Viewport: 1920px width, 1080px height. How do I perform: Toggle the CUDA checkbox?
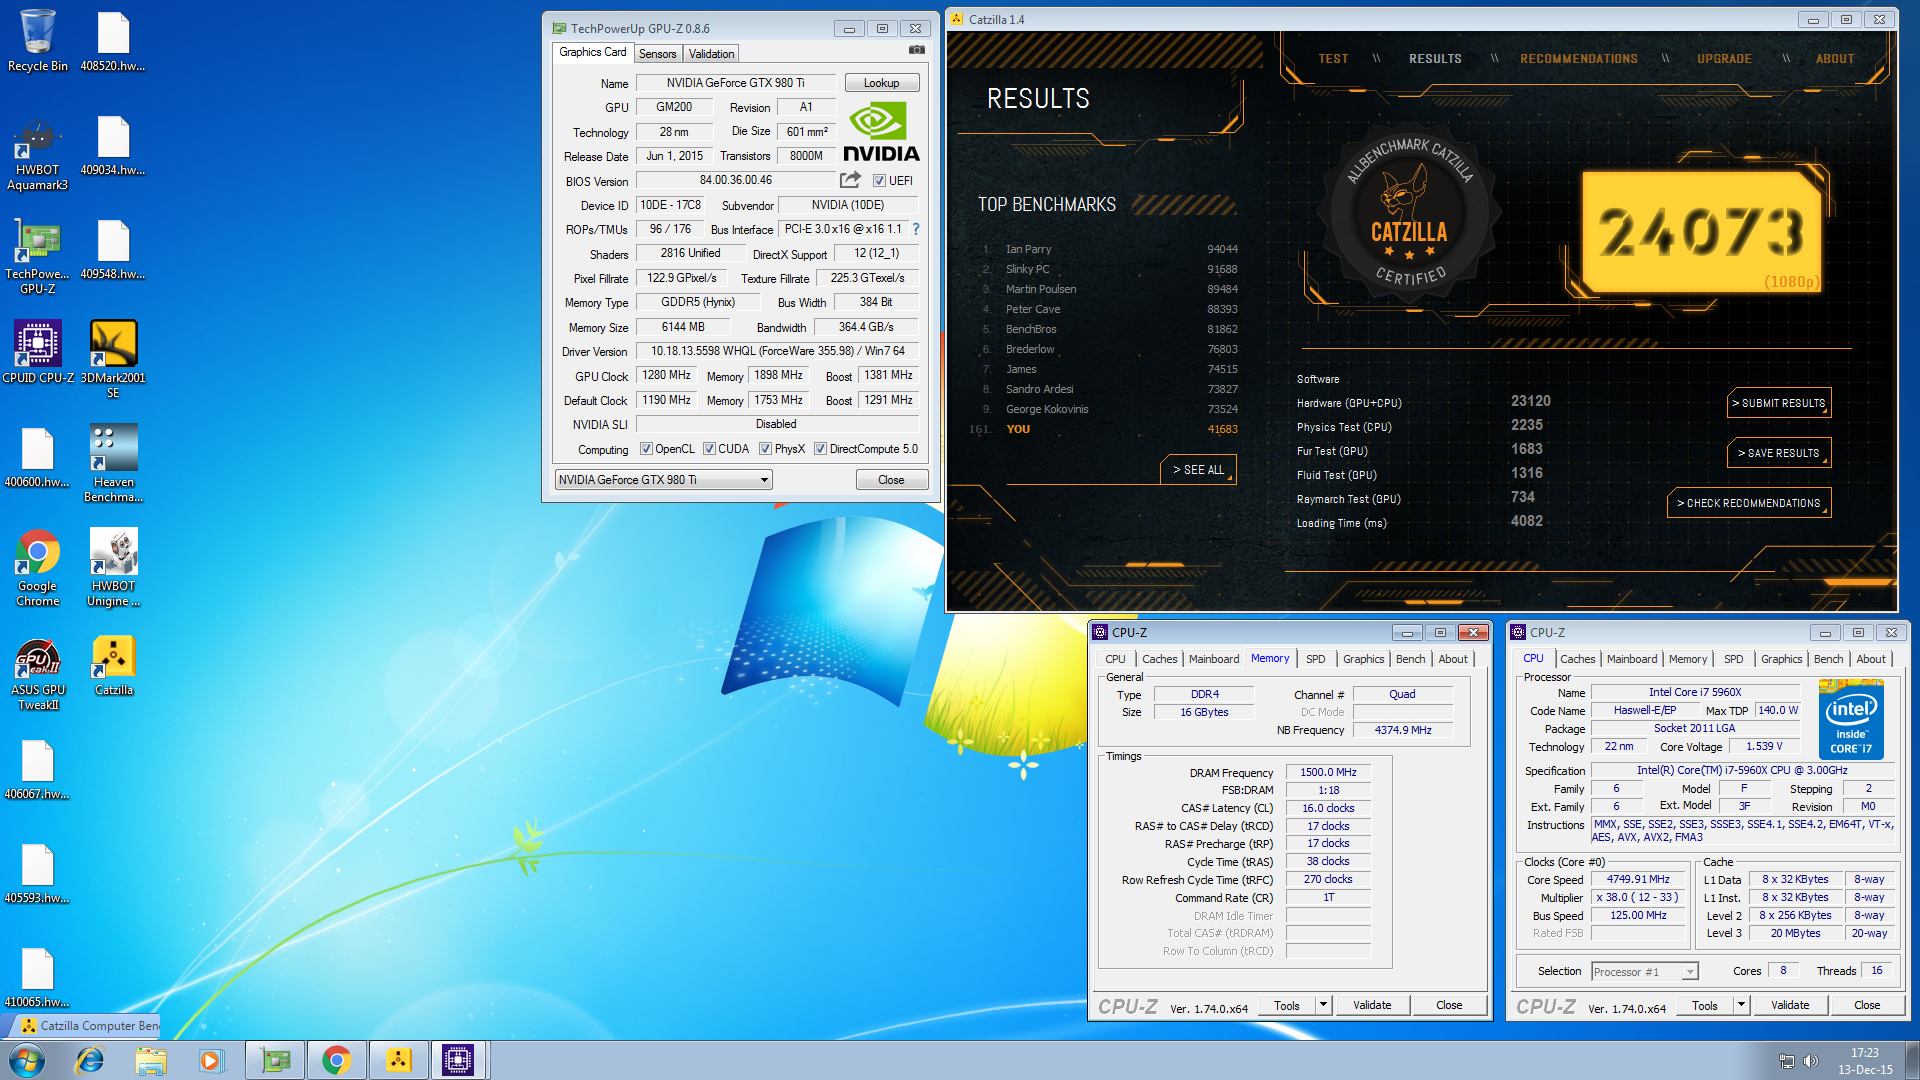pyautogui.click(x=709, y=449)
